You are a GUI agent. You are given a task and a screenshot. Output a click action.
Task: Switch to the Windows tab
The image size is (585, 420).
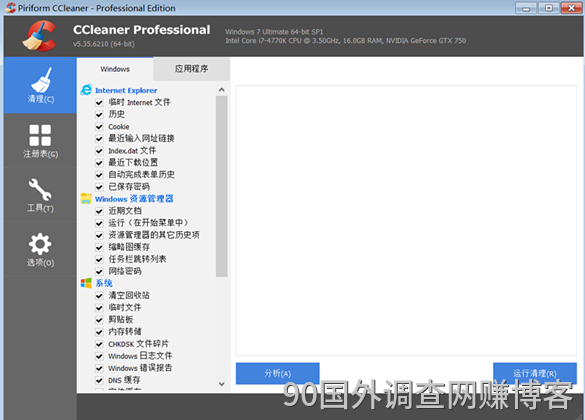tap(115, 69)
